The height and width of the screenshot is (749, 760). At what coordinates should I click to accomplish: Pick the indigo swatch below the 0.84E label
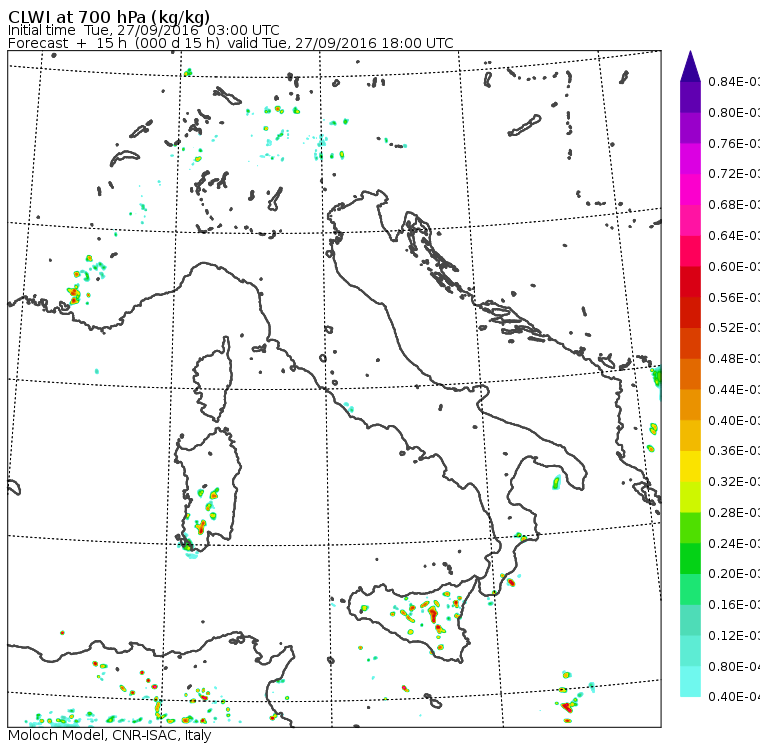coord(690,97)
